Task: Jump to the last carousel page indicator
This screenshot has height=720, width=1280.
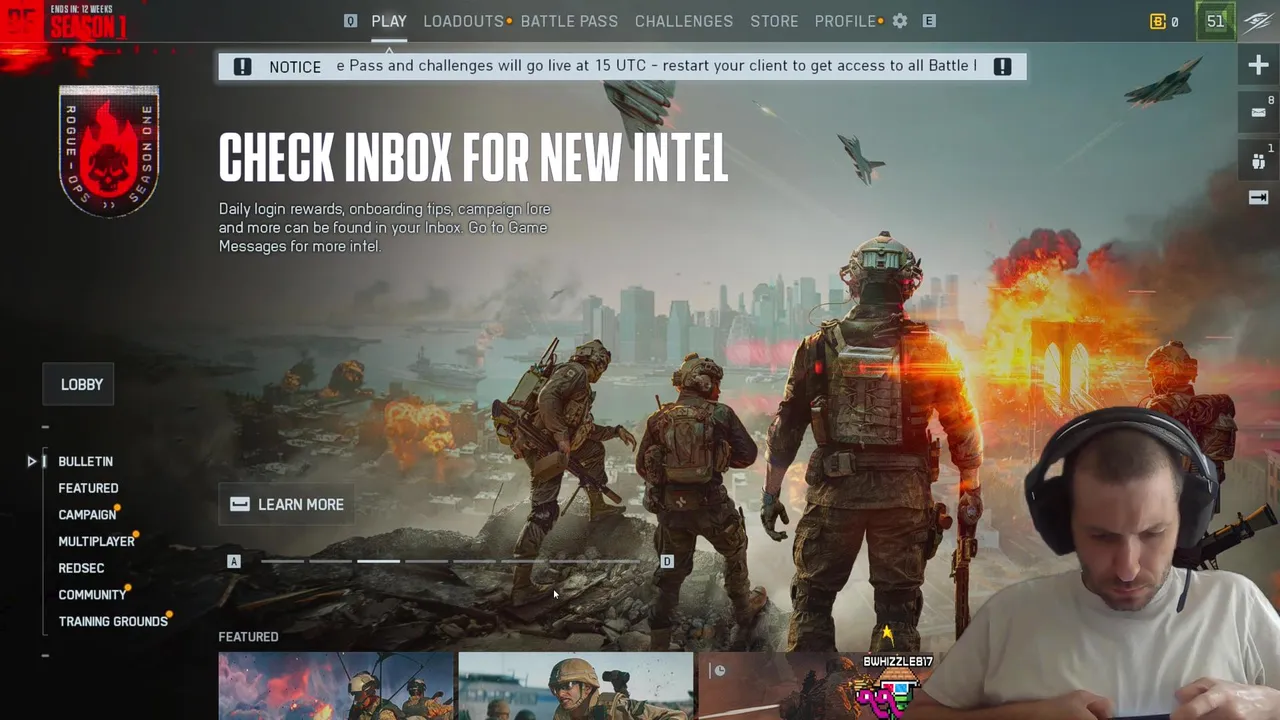Action: pyautogui.click(x=618, y=562)
